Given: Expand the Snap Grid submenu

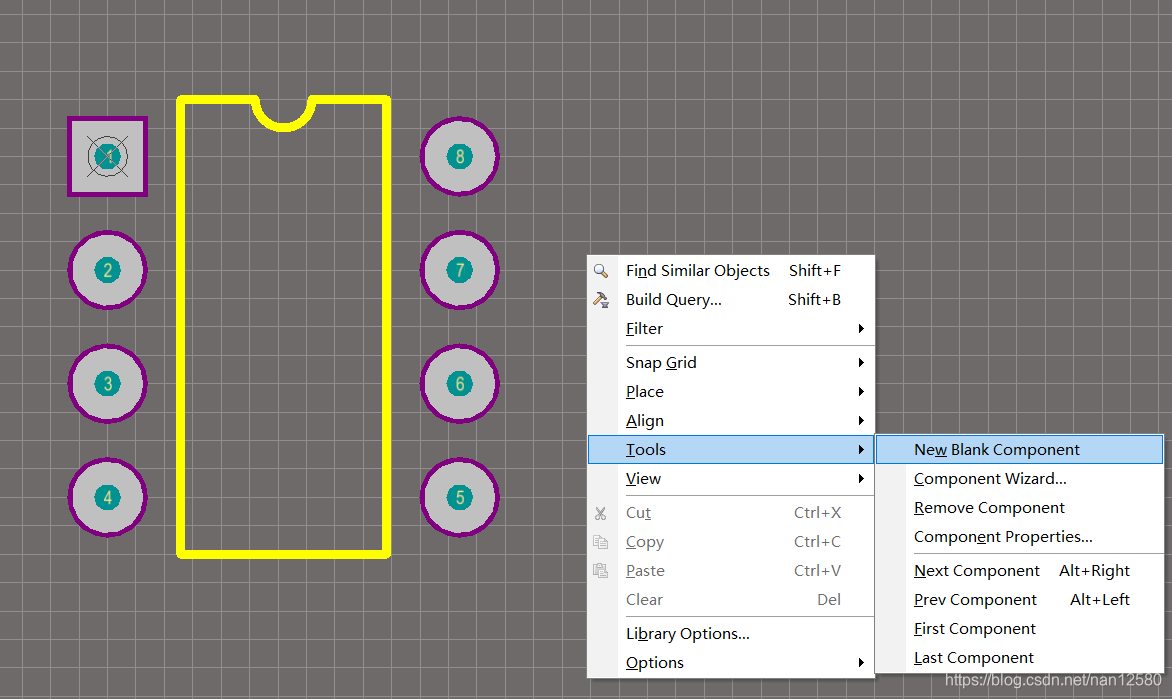Looking at the screenshot, I should [731, 363].
